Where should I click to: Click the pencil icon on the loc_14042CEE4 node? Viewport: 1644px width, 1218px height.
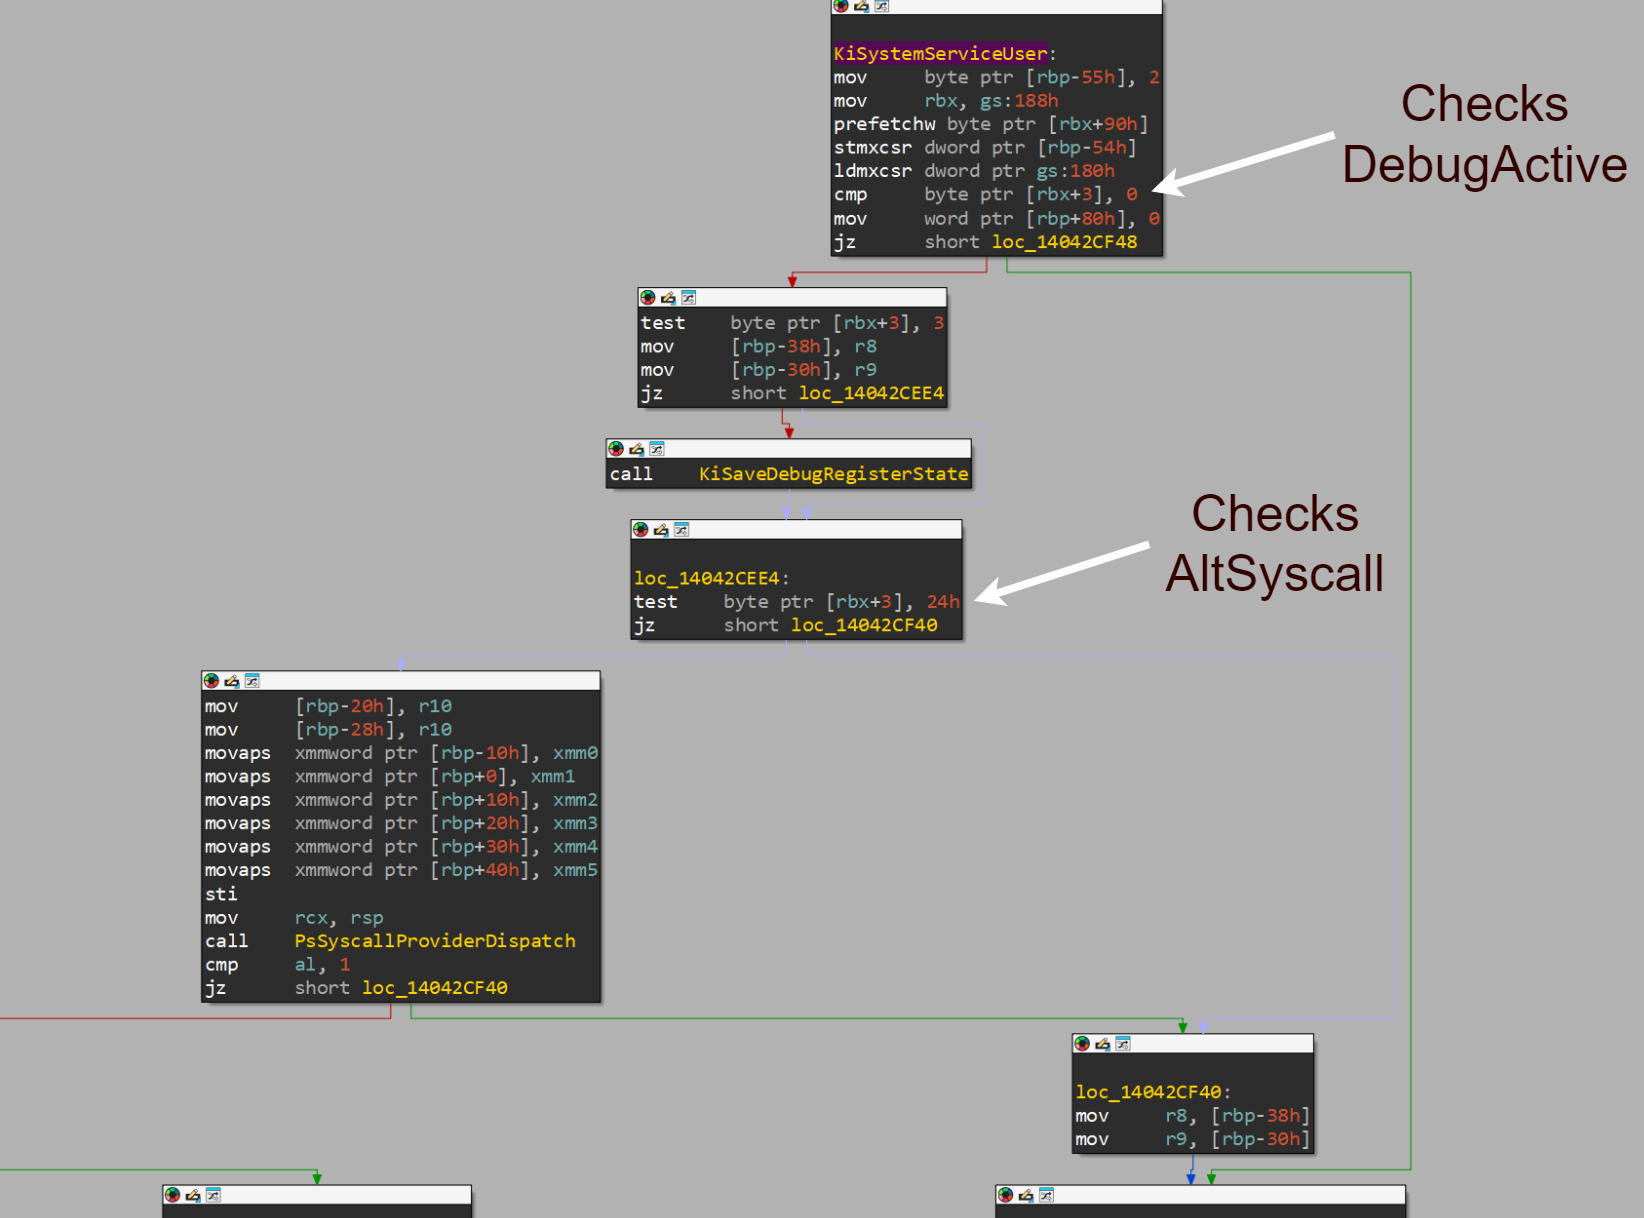tap(661, 530)
